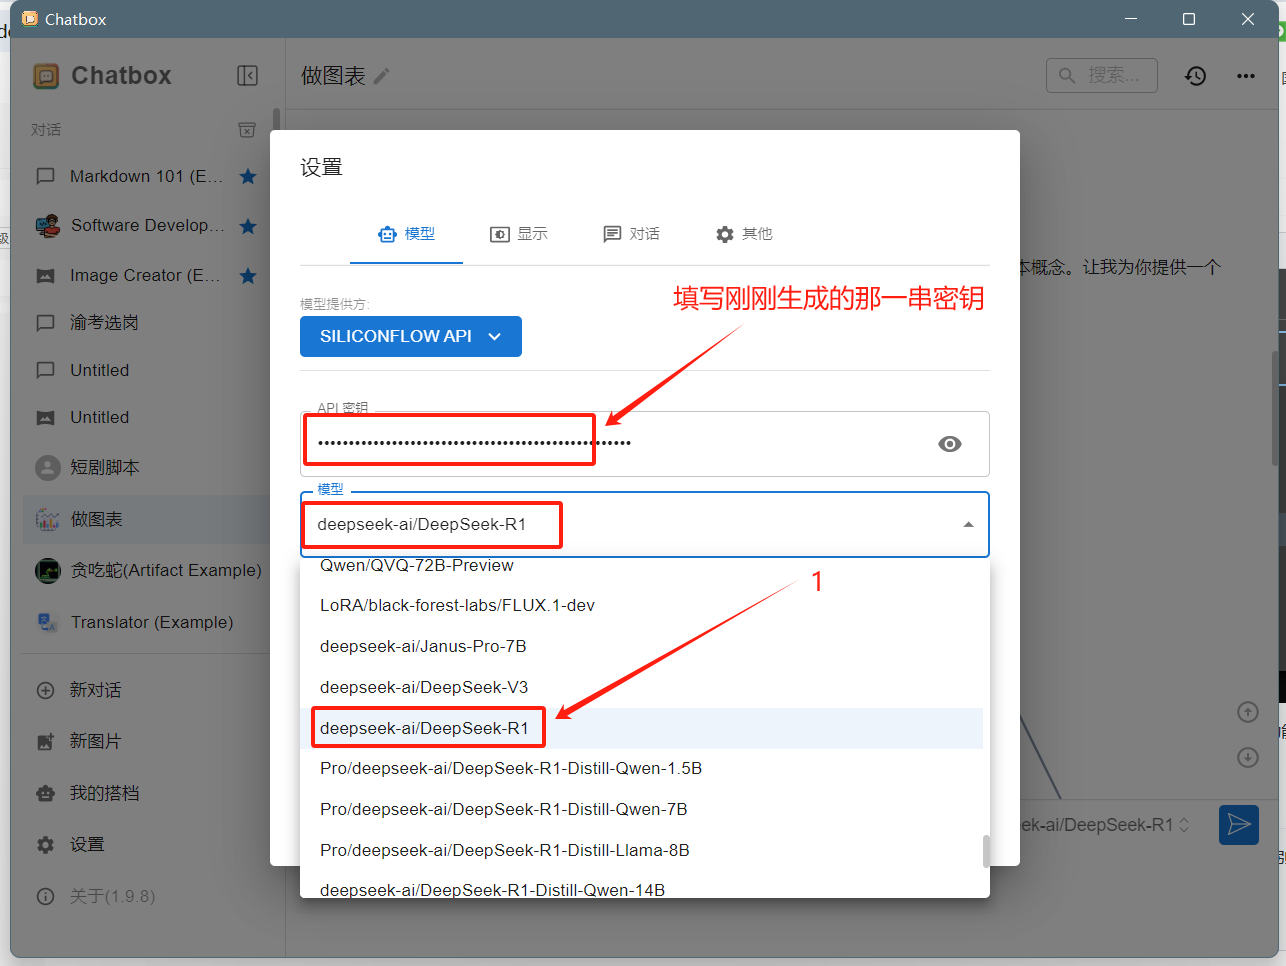Choose Pro DeepSeek-R1-Distill-Qwen-1.5B model
Image resolution: width=1286 pixels, height=966 pixels.
(x=641, y=769)
